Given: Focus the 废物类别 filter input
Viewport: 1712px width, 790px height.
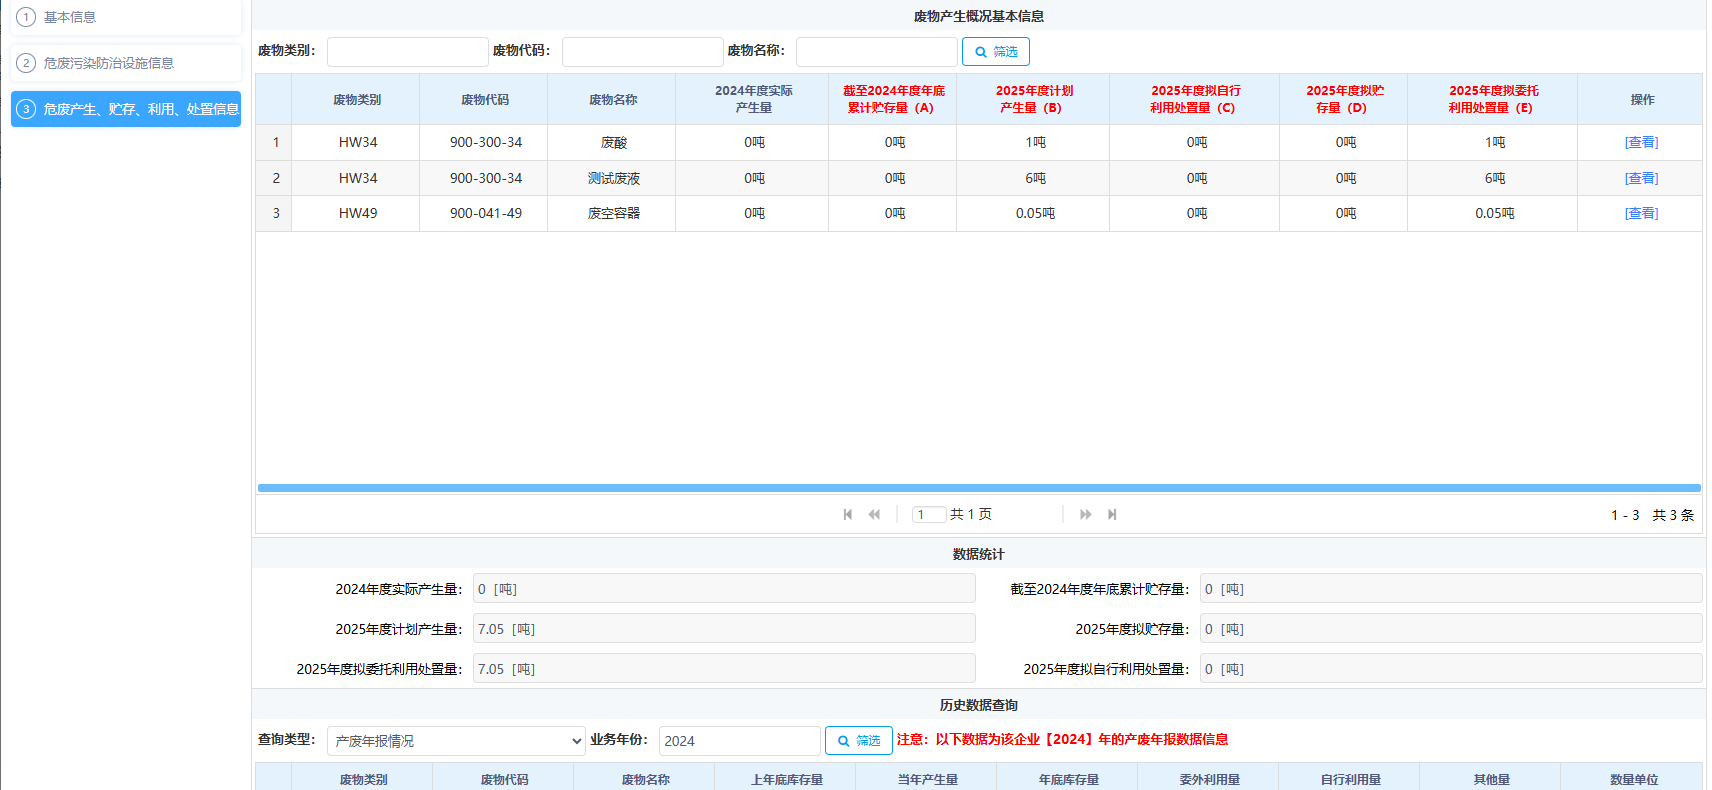Looking at the screenshot, I should [407, 52].
